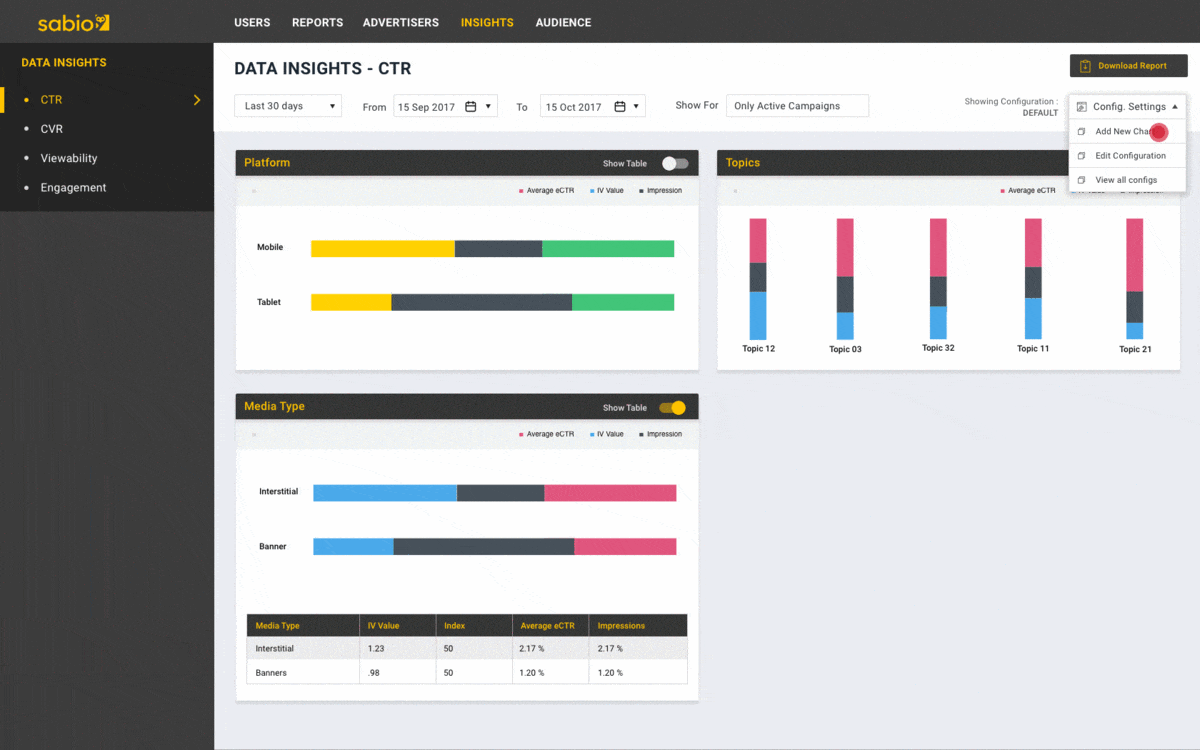Disable Show Table for Media Type chart
Screen dimensions: 1200x750
(672, 407)
